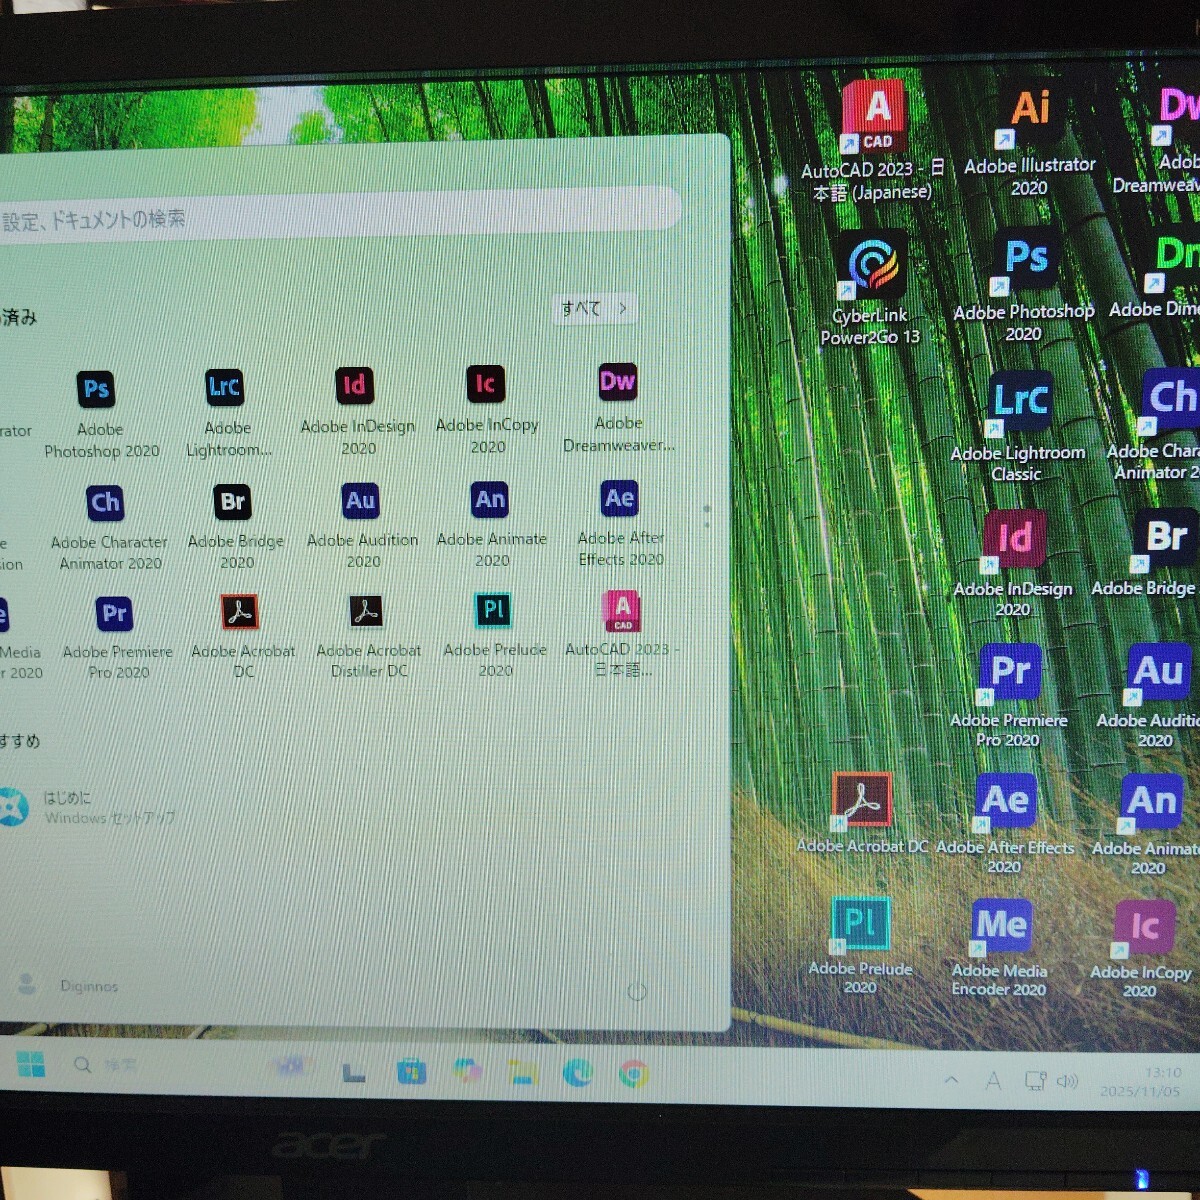This screenshot has height=1200, width=1200.
Task: Click the Windows Start button on taskbar
Action: tap(31, 1066)
